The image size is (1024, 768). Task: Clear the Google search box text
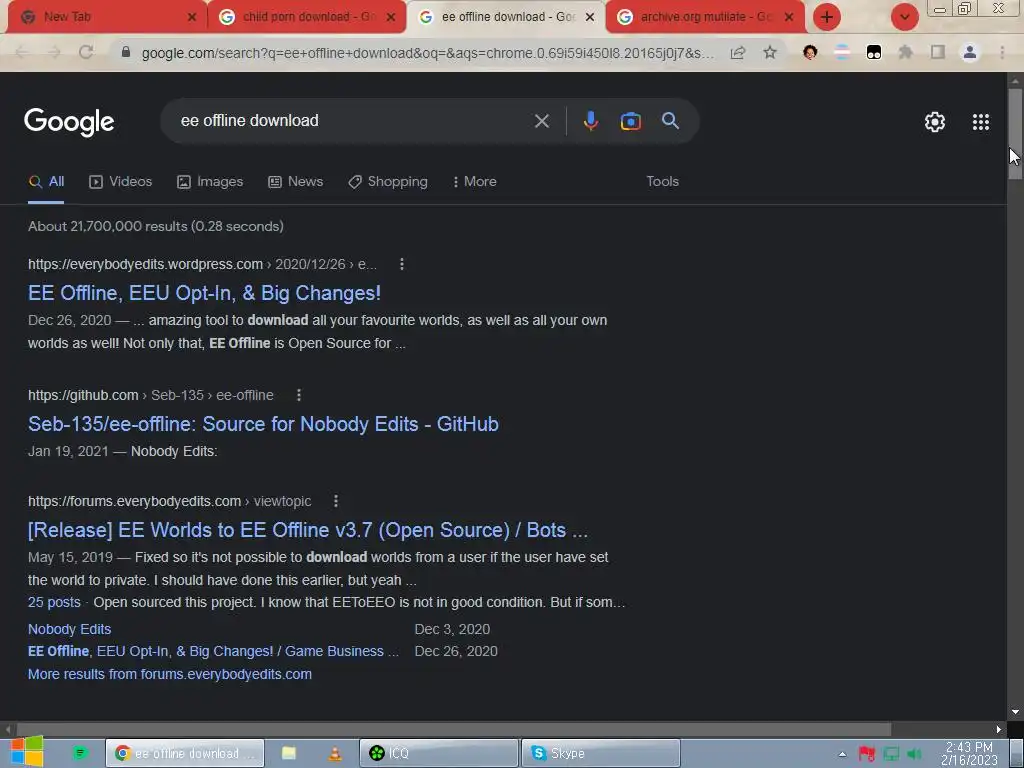point(541,121)
